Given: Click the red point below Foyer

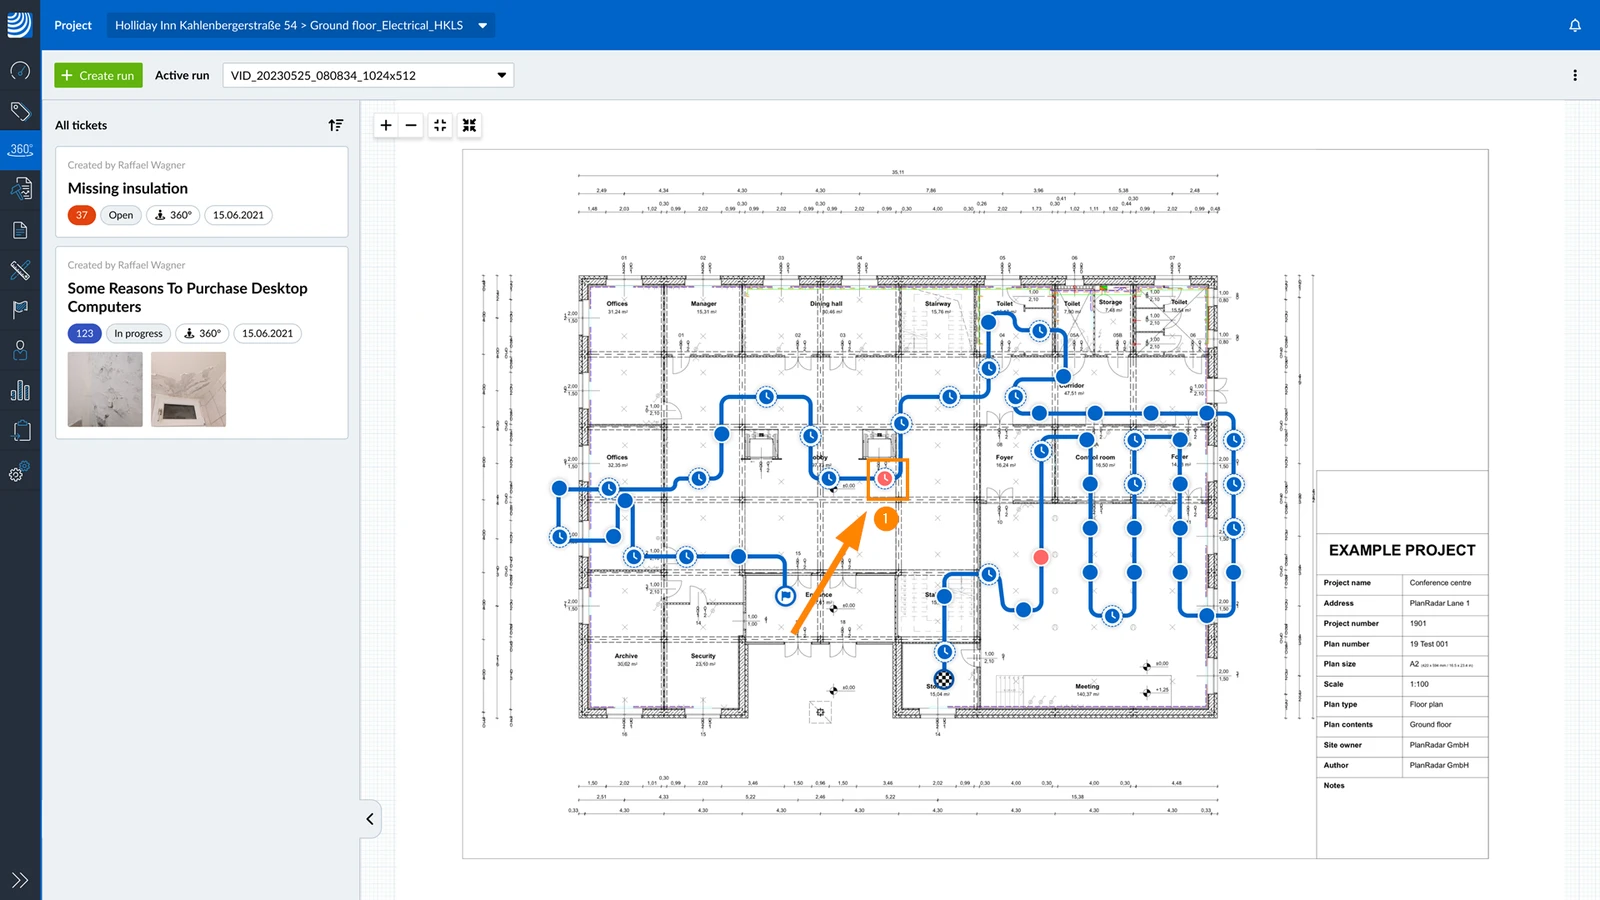Looking at the screenshot, I should [x=1041, y=557].
